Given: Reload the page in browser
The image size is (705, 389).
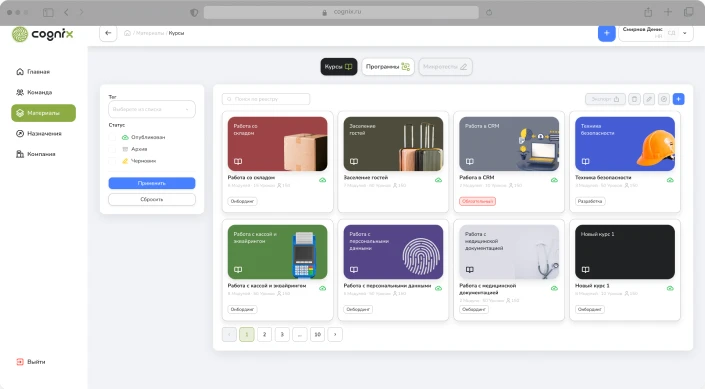Looking at the screenshot, I should [x=489, y=12].
